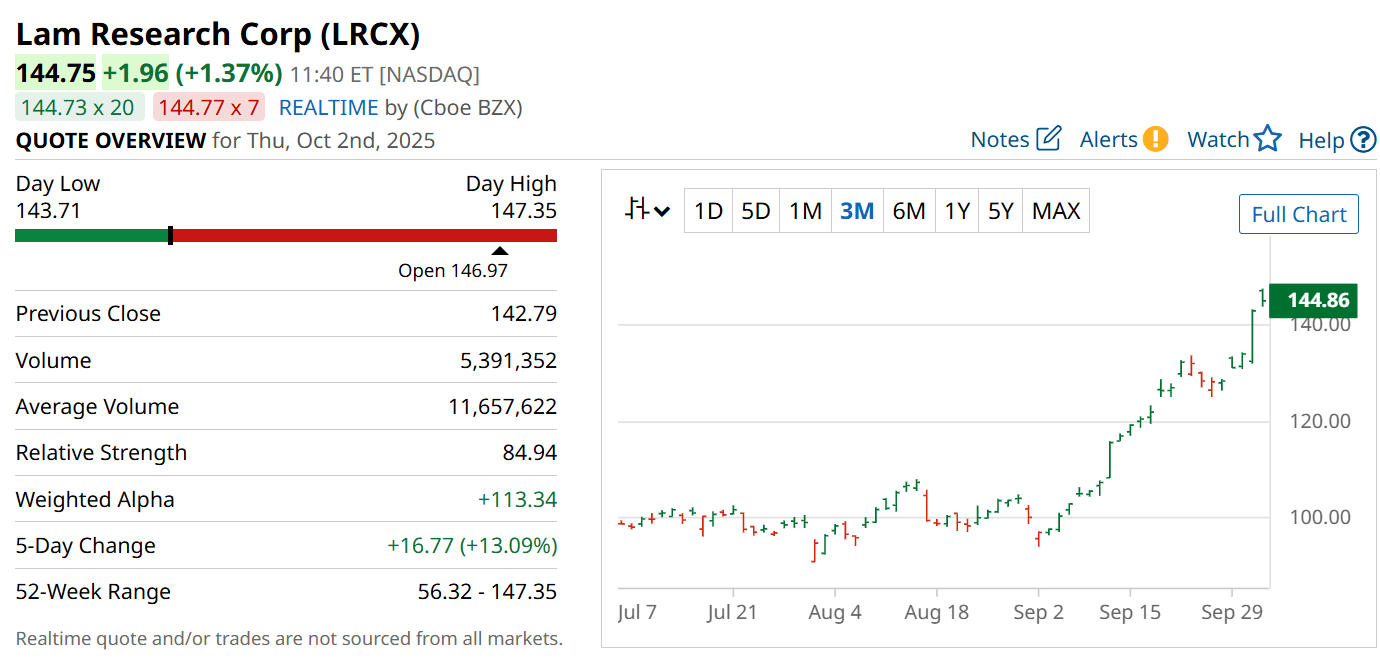Viewport: 1380px width, 658px height.
Task: Open the chart type dropdown
Action: pos(648,211)
